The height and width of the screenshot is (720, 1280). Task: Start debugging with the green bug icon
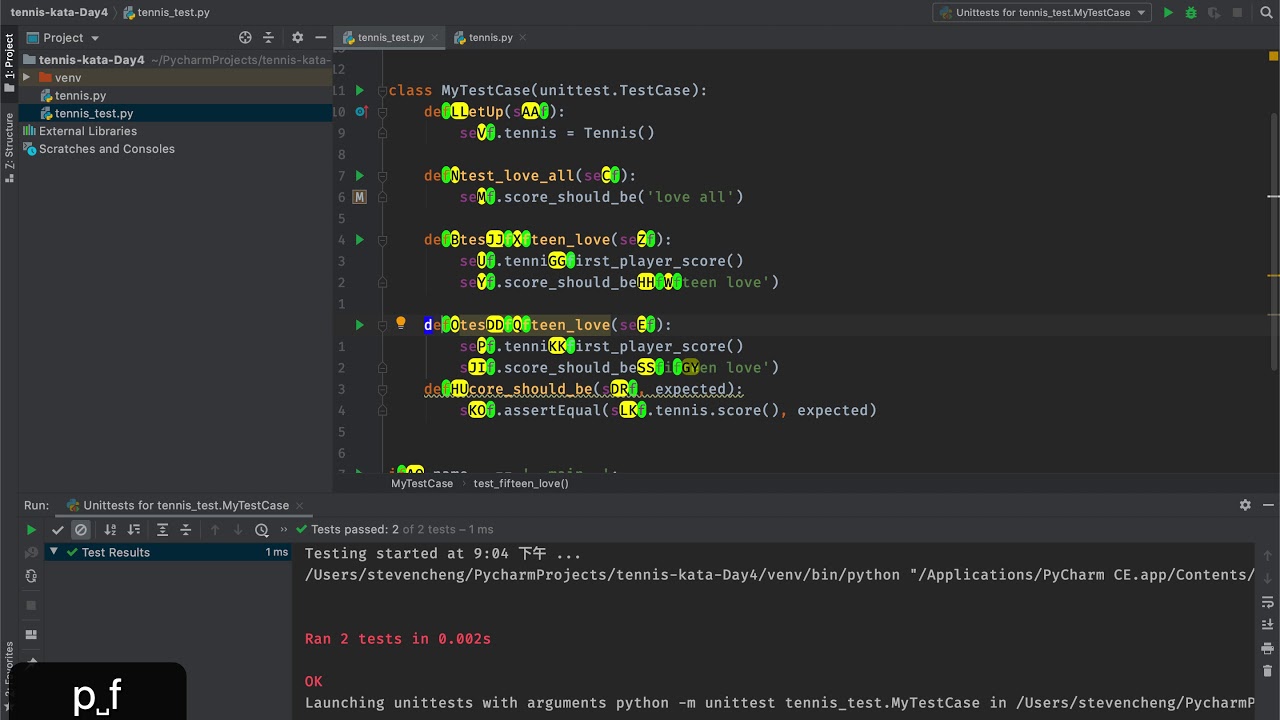coord(1191,13)
